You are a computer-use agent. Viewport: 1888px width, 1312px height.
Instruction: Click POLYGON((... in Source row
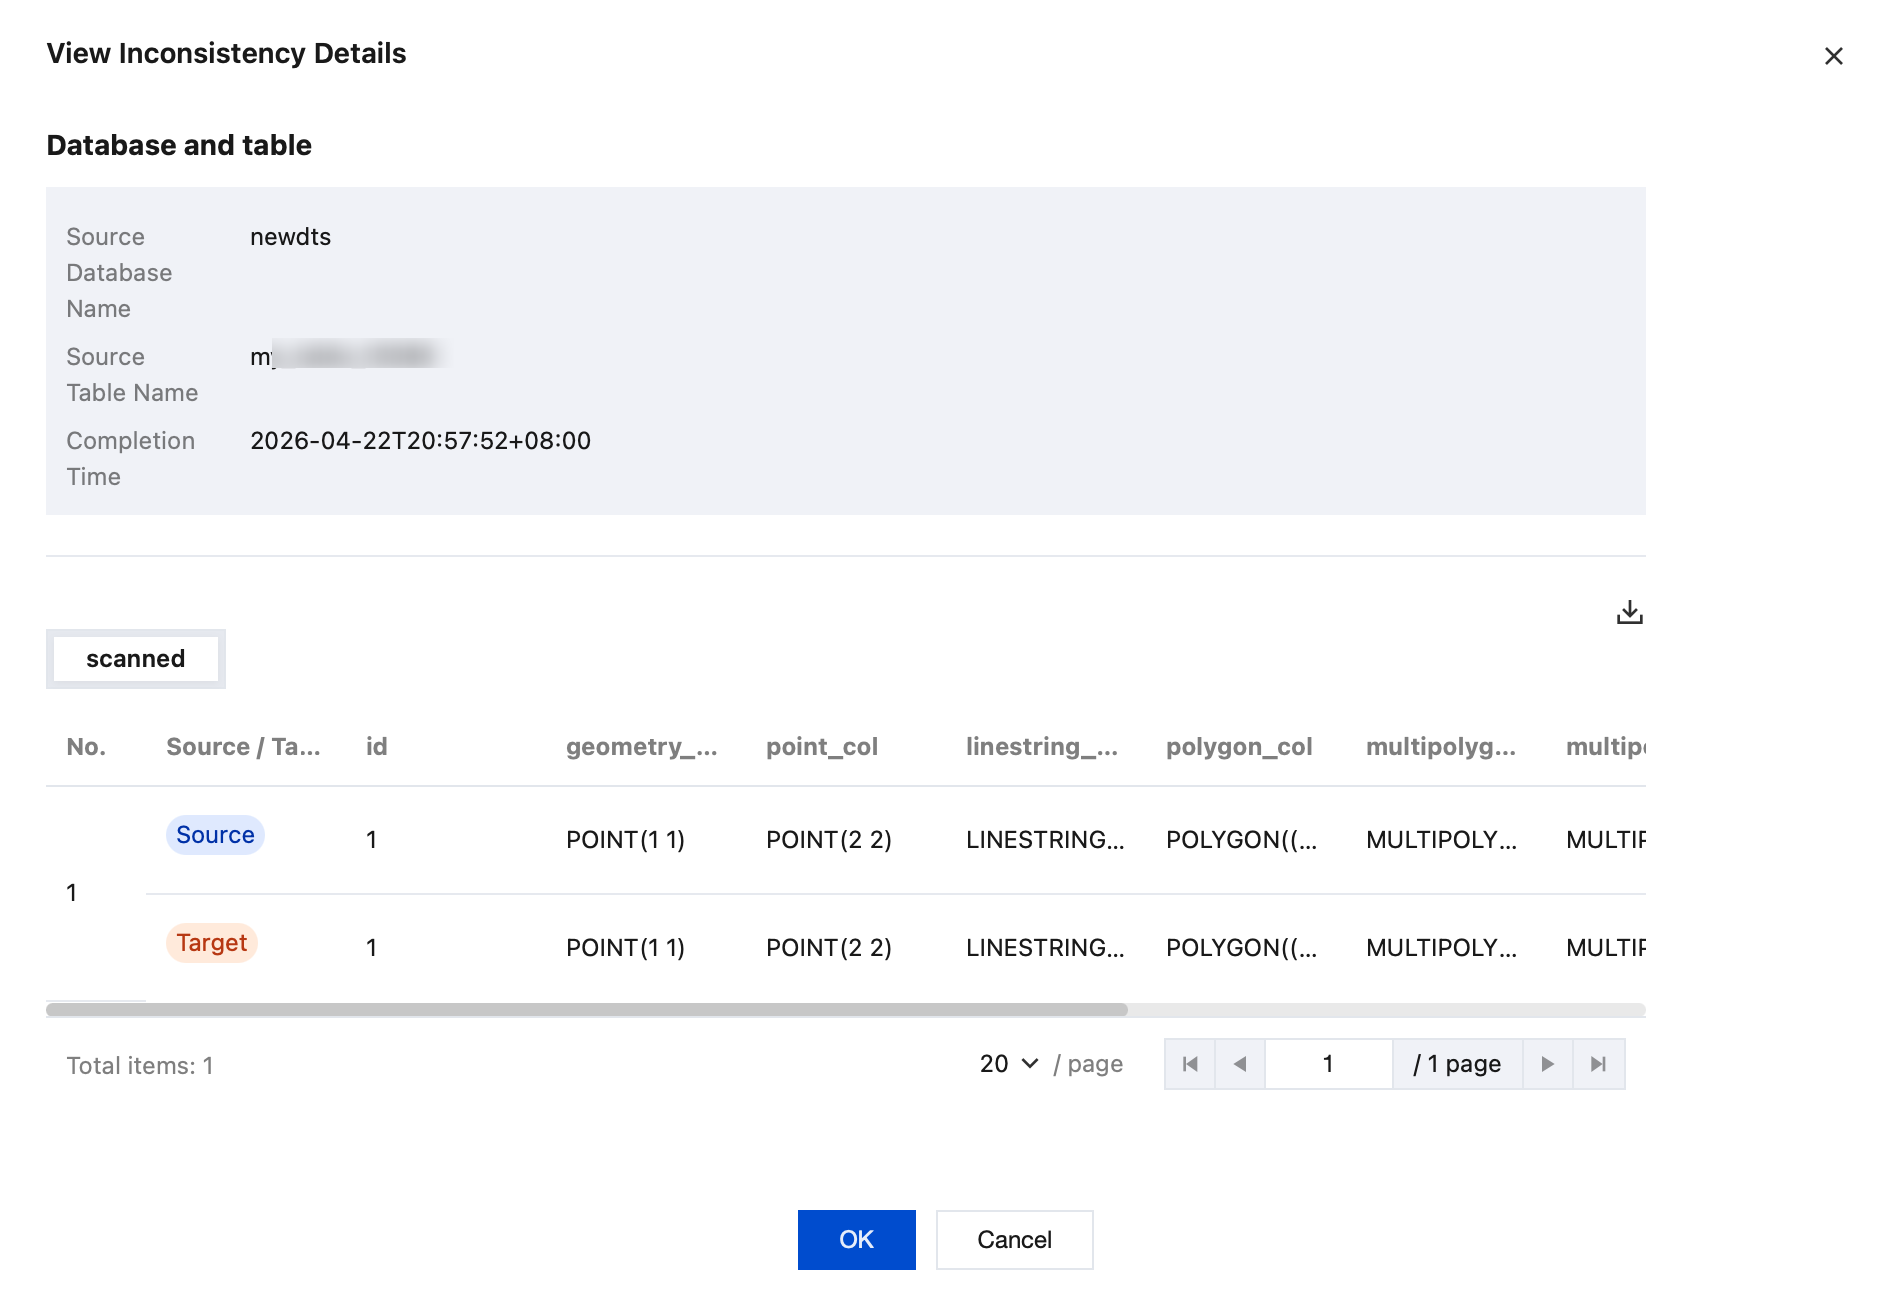1241,840
